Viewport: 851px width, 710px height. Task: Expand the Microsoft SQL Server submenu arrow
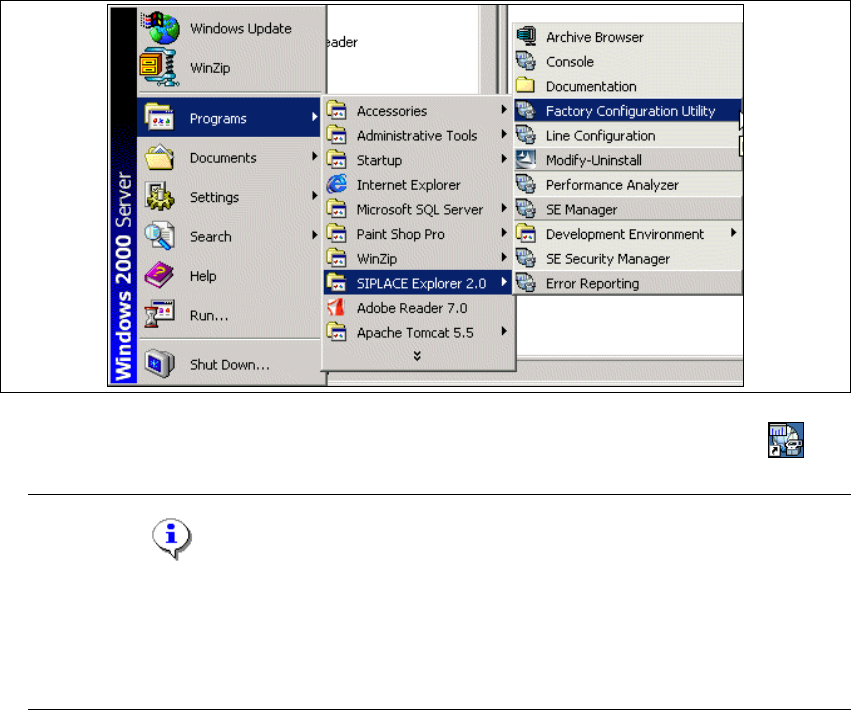(x=504, y=208)
